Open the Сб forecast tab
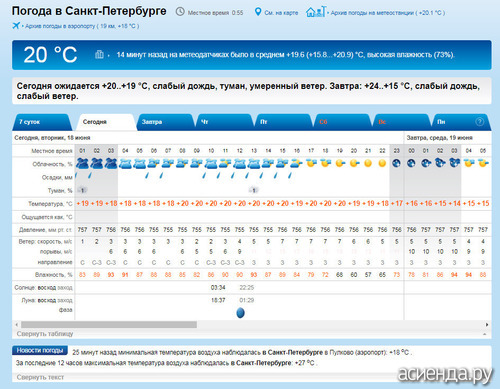Image resolution: width=500 pixels, height=389 pixels. pyautogui.click(x=343, y=122)
